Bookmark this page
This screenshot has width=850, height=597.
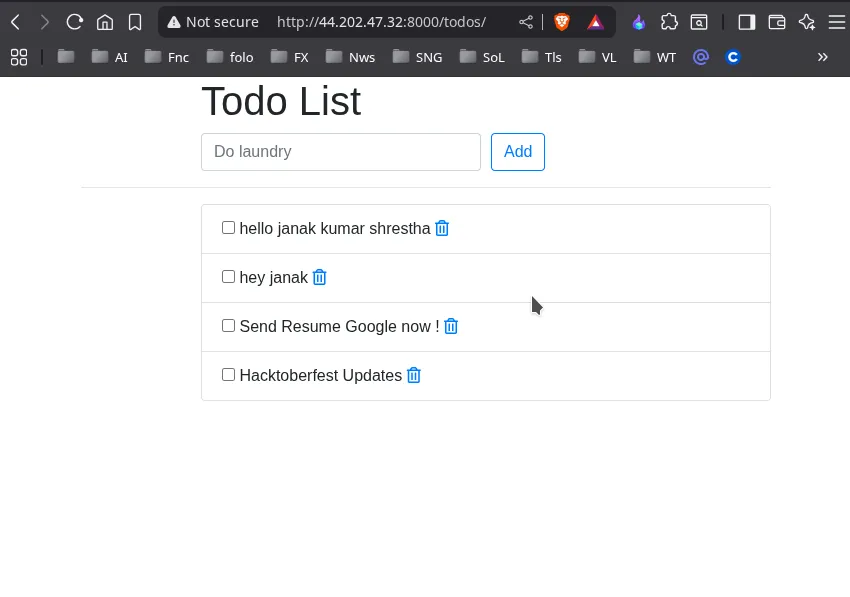pyautogui.click(x=135, y=22)
